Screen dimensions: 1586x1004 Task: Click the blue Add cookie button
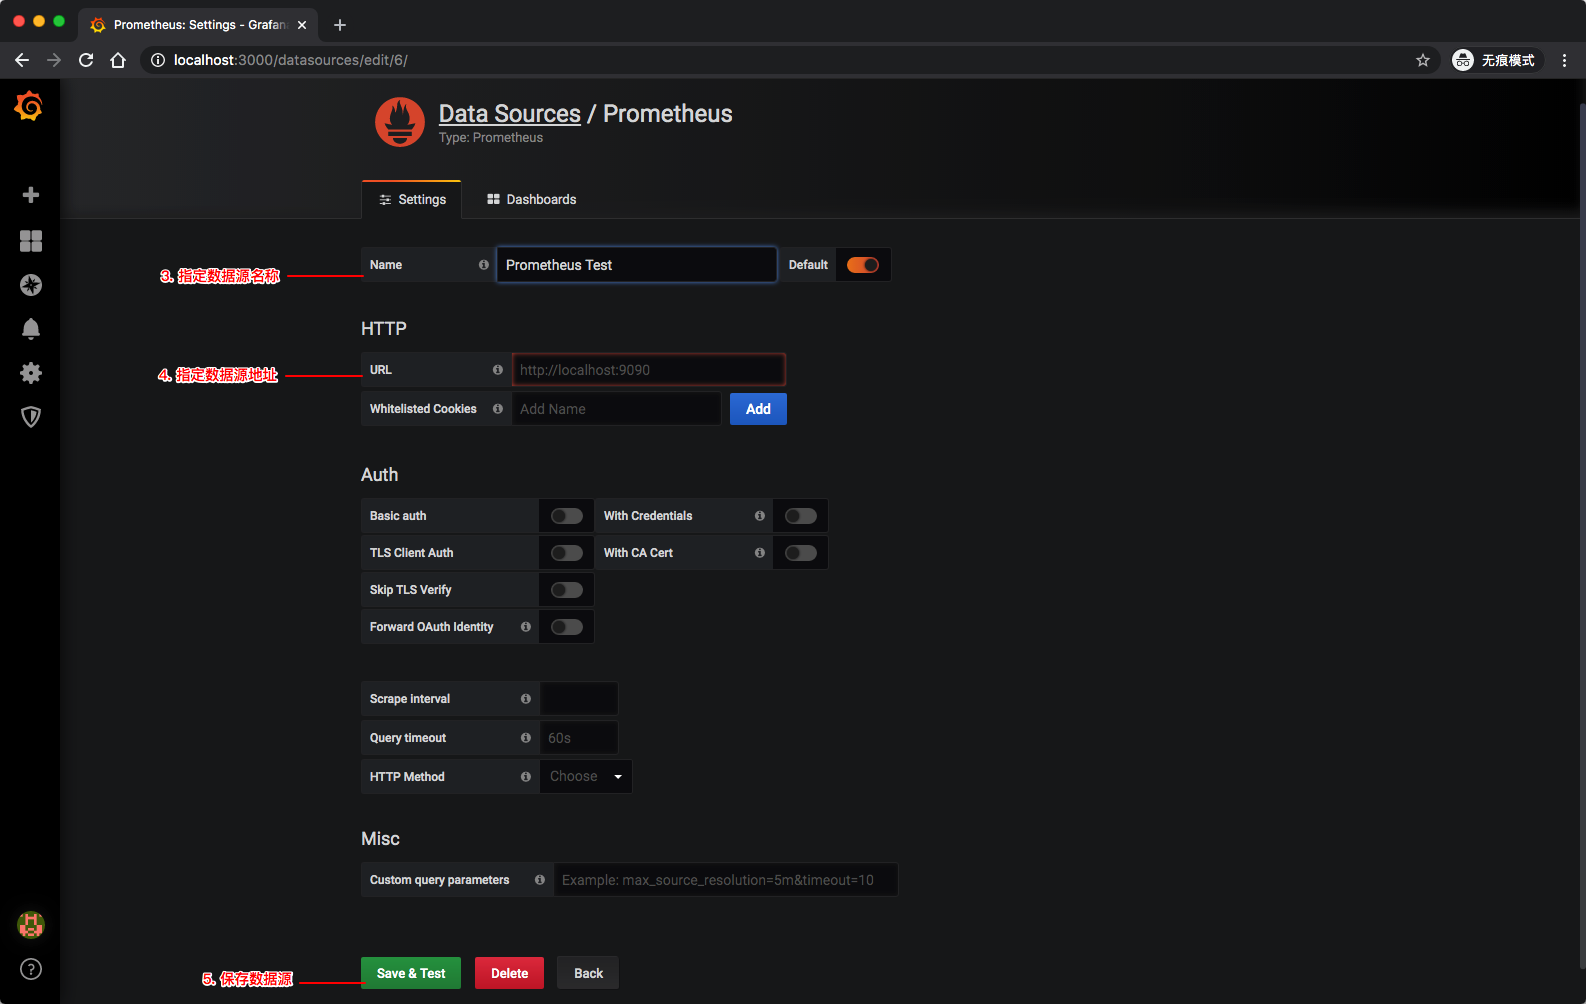tap(758, 409)
